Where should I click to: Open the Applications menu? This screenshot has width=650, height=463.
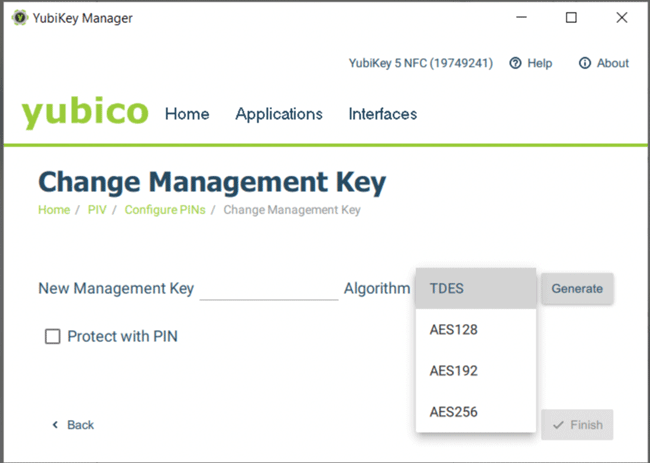(x=279, y=114)
